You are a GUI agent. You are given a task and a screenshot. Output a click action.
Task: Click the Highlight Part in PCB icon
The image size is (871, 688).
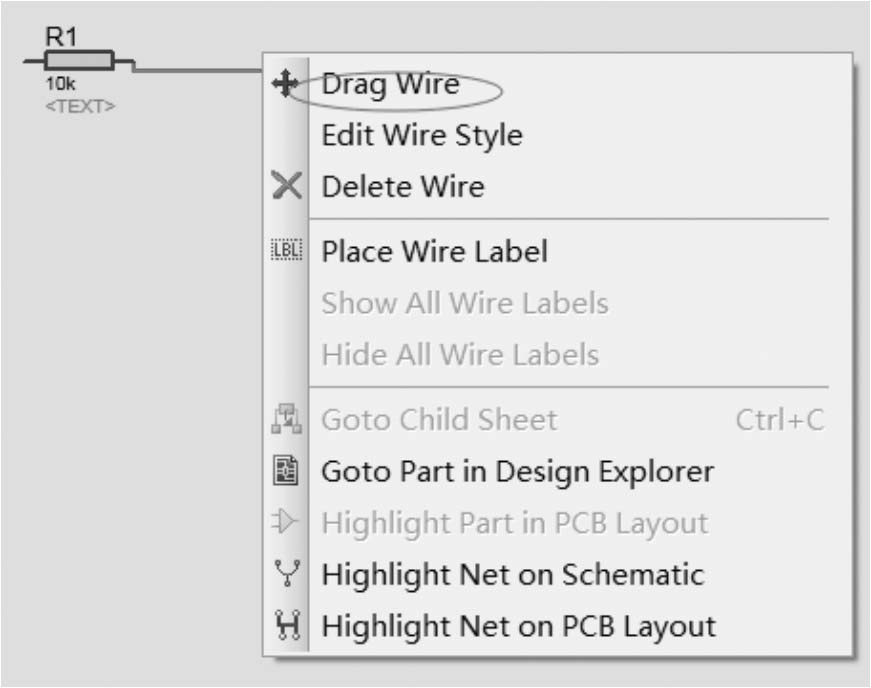pyautogui.click(x=287, y=523)
